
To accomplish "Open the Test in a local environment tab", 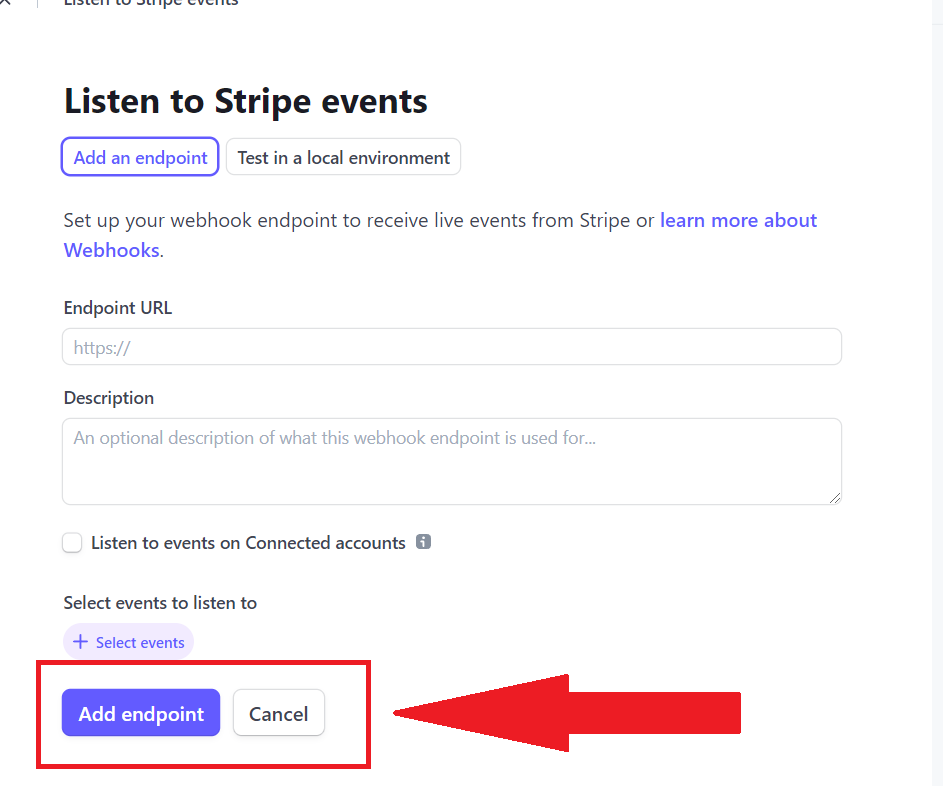I will [x=343, y=157].
